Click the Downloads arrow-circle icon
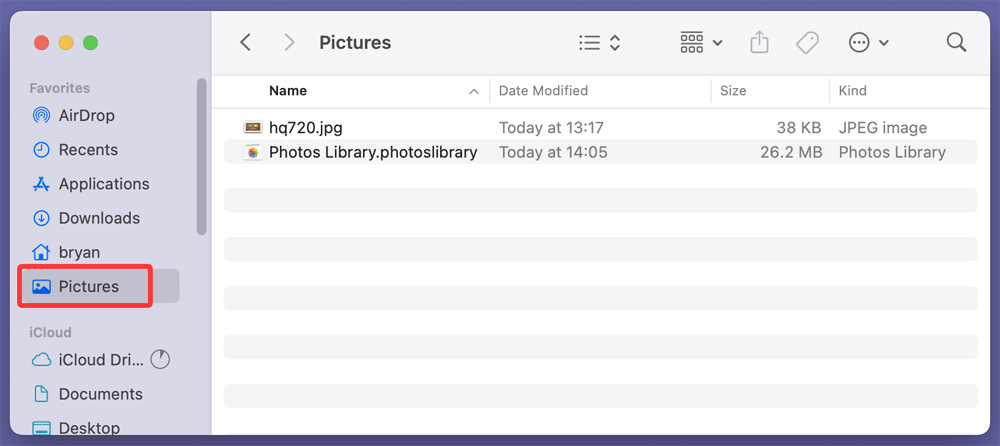This screenshot has height=446, width=1000. tap(41, 218)
